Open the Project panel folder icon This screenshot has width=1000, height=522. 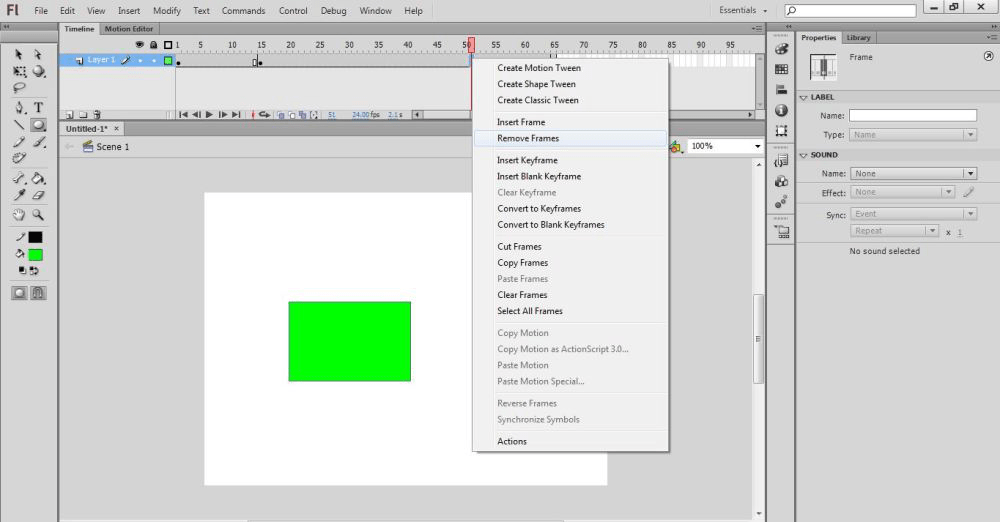(x=782, y=232)
